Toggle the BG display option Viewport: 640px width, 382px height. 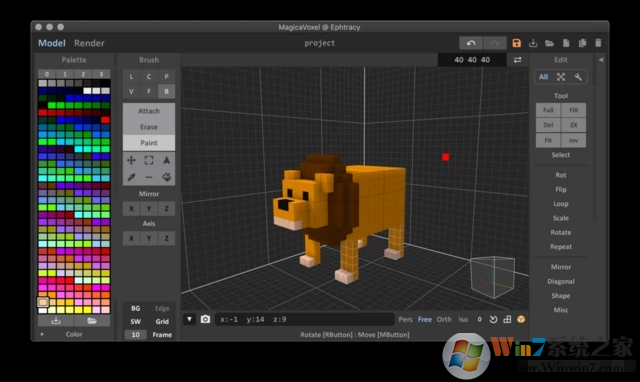(136, 309)
